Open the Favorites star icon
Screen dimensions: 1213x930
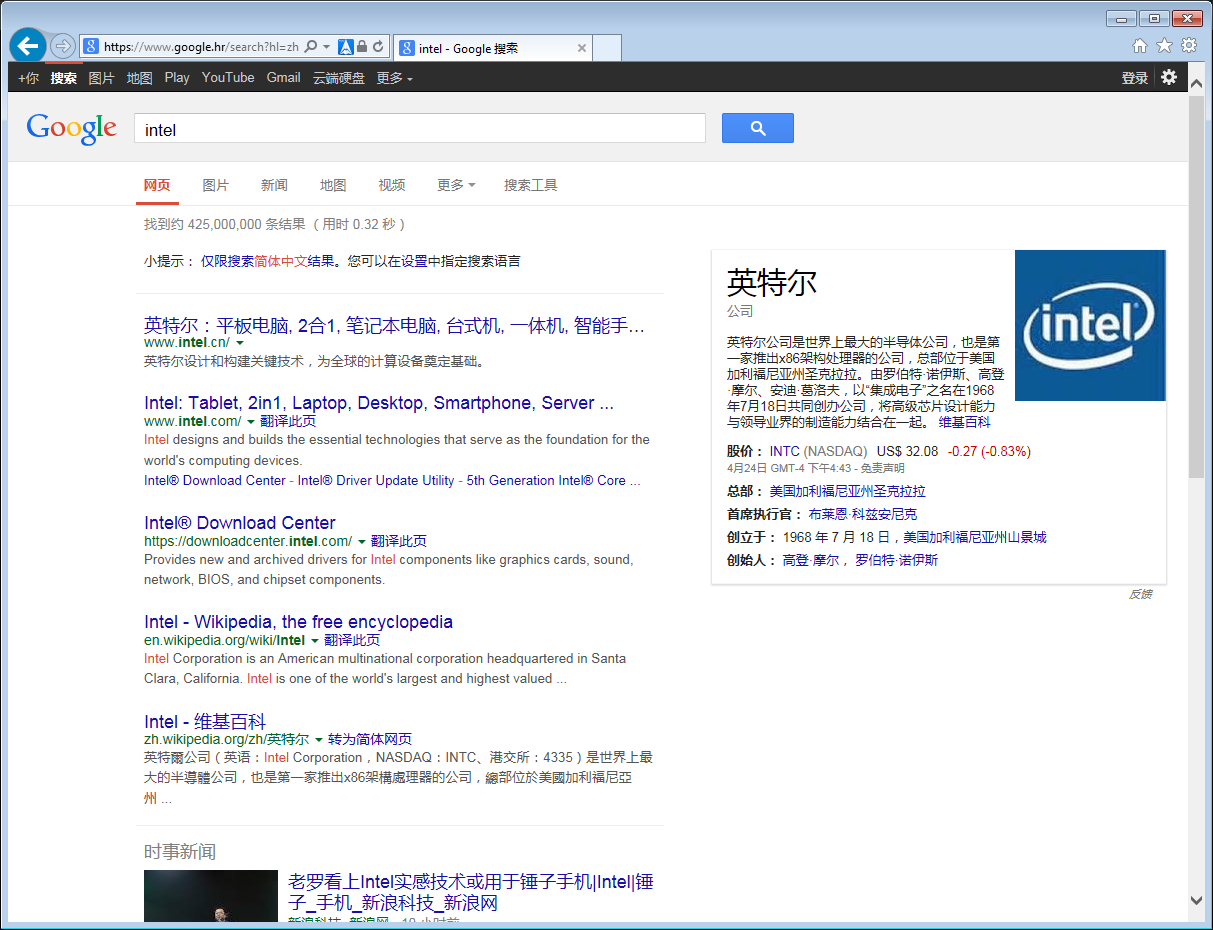click(x=1164, y=46)
